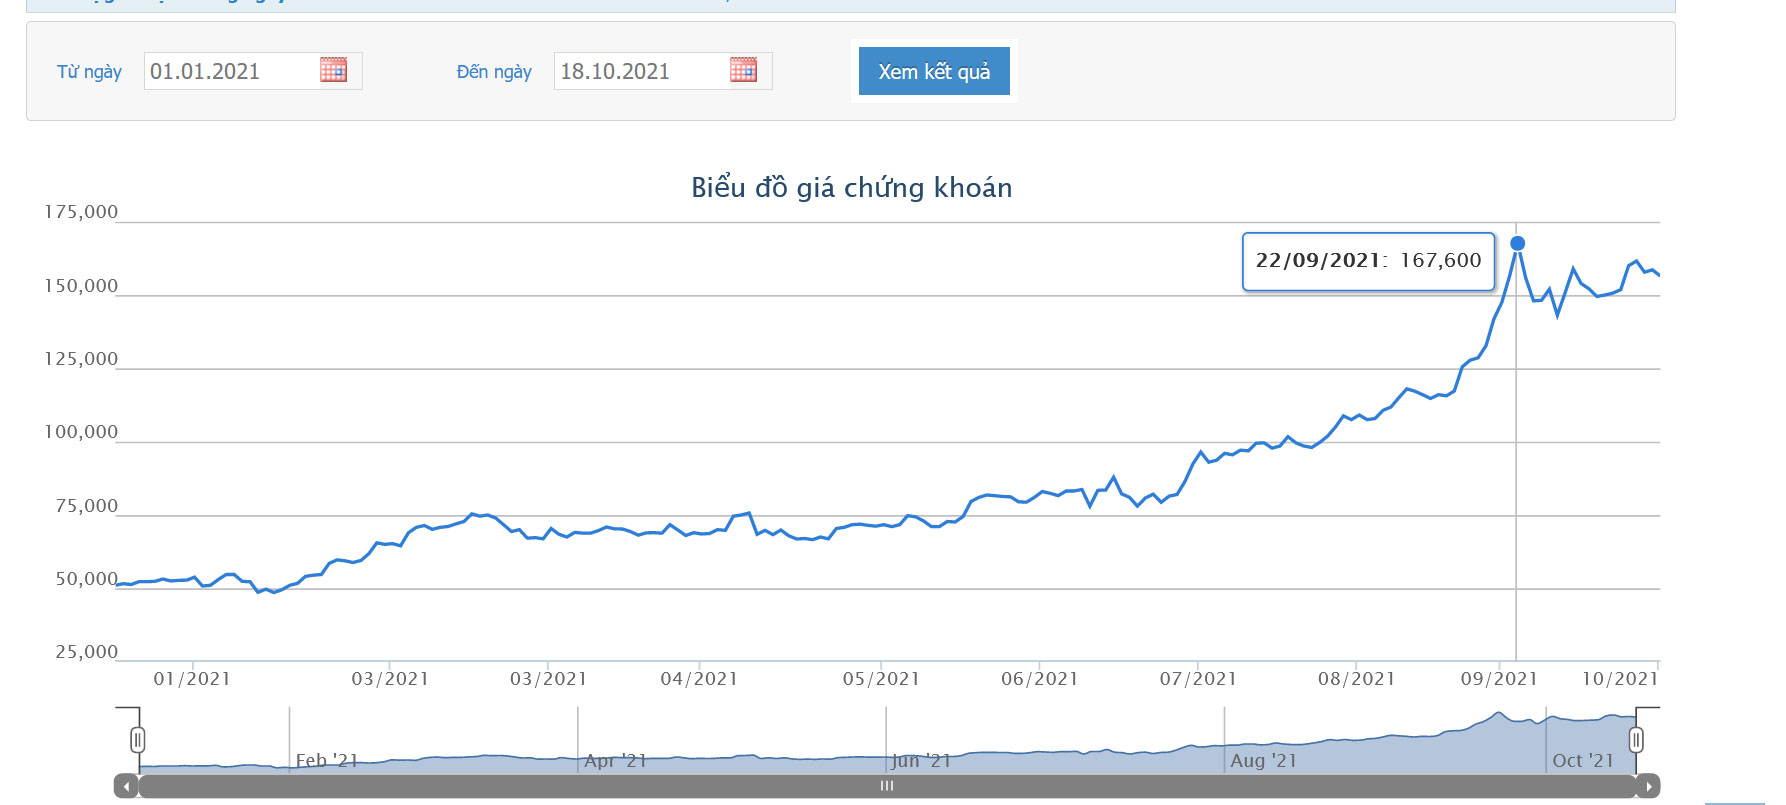Select Oct '21 in the navigator timeline

(1582, 761)
